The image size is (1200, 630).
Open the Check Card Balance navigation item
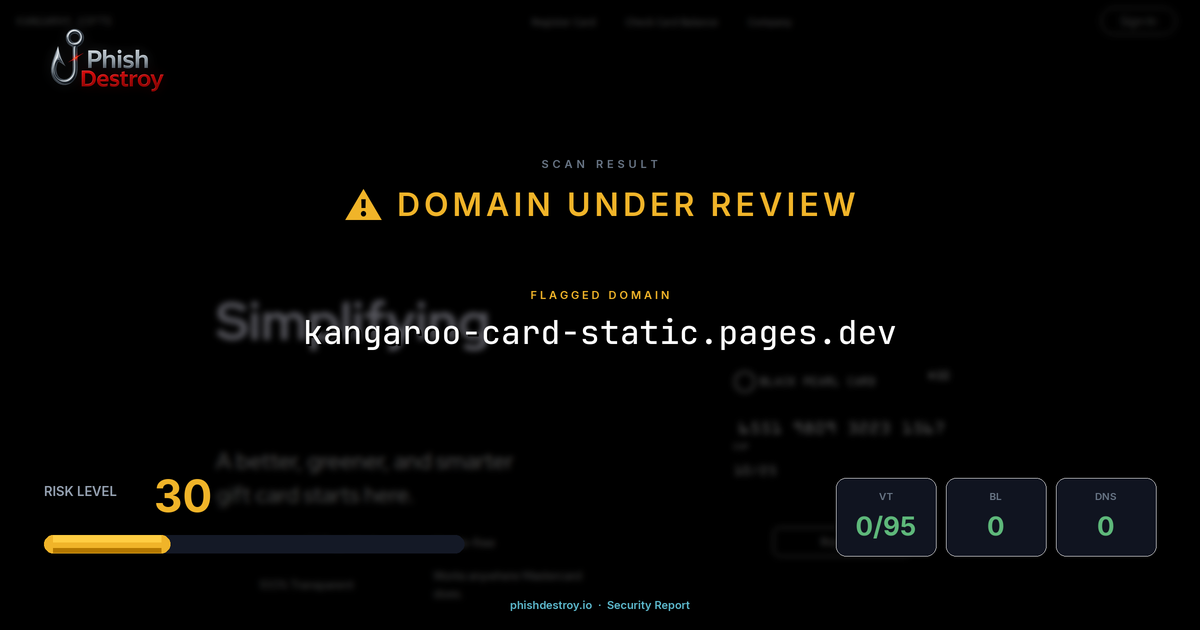[x=673, y=21]
